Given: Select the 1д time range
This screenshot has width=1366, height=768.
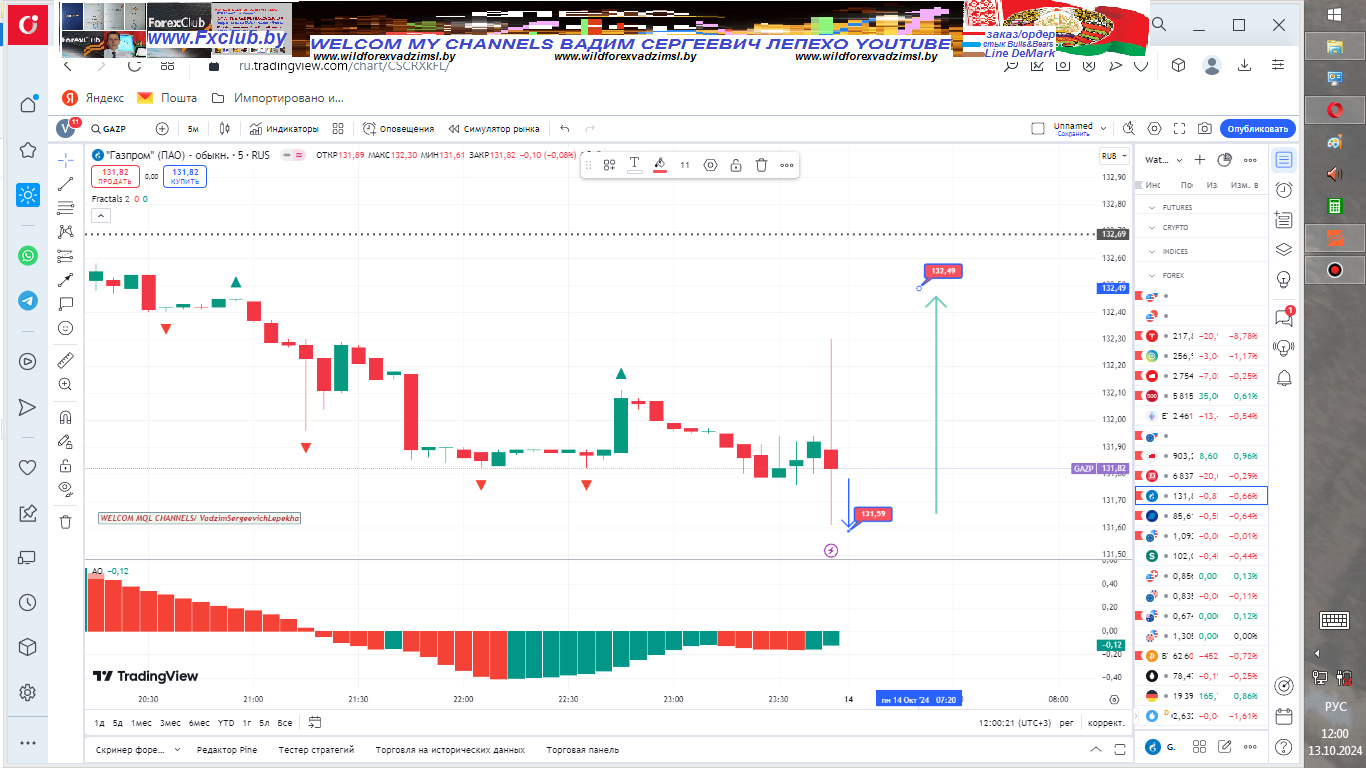Looking at the screenshot, I should pyautogui.click(x=100, y=723).
